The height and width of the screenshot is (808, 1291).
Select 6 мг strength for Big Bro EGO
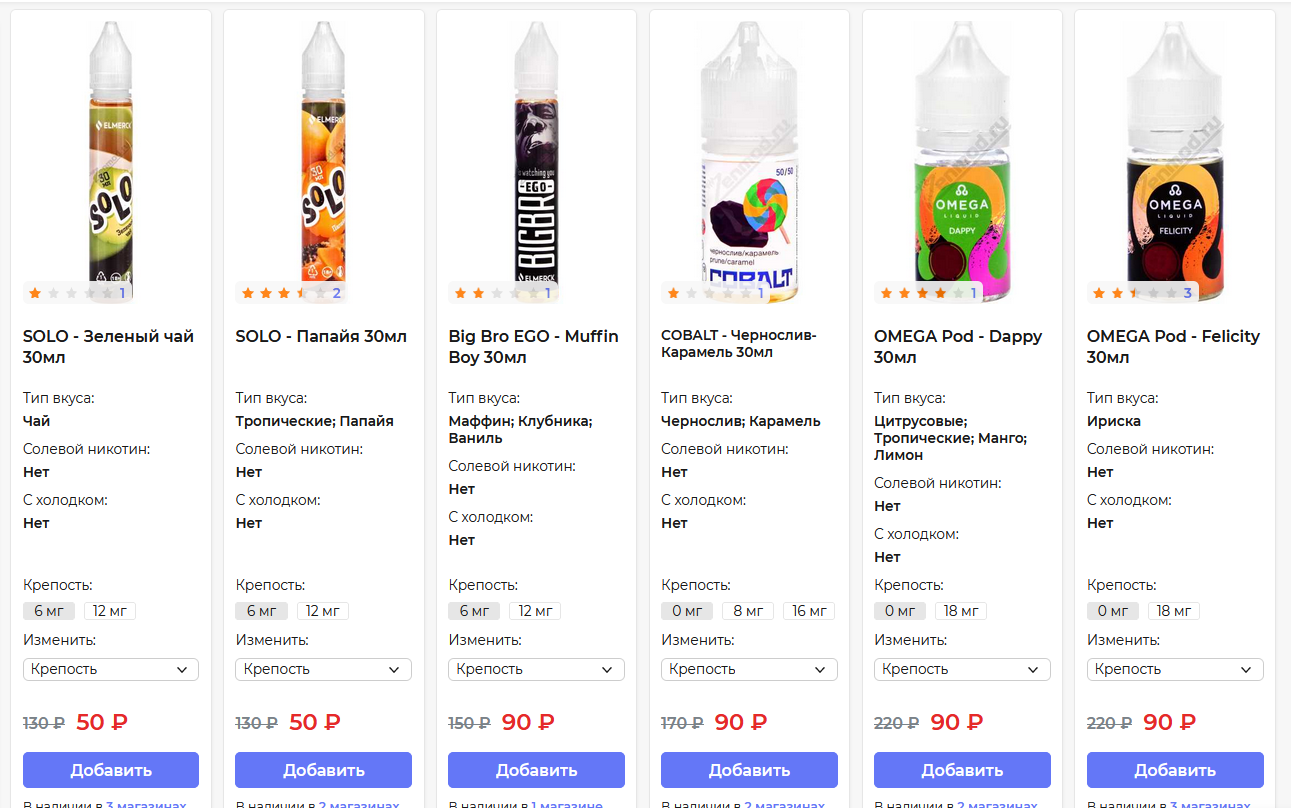[474, 611]
